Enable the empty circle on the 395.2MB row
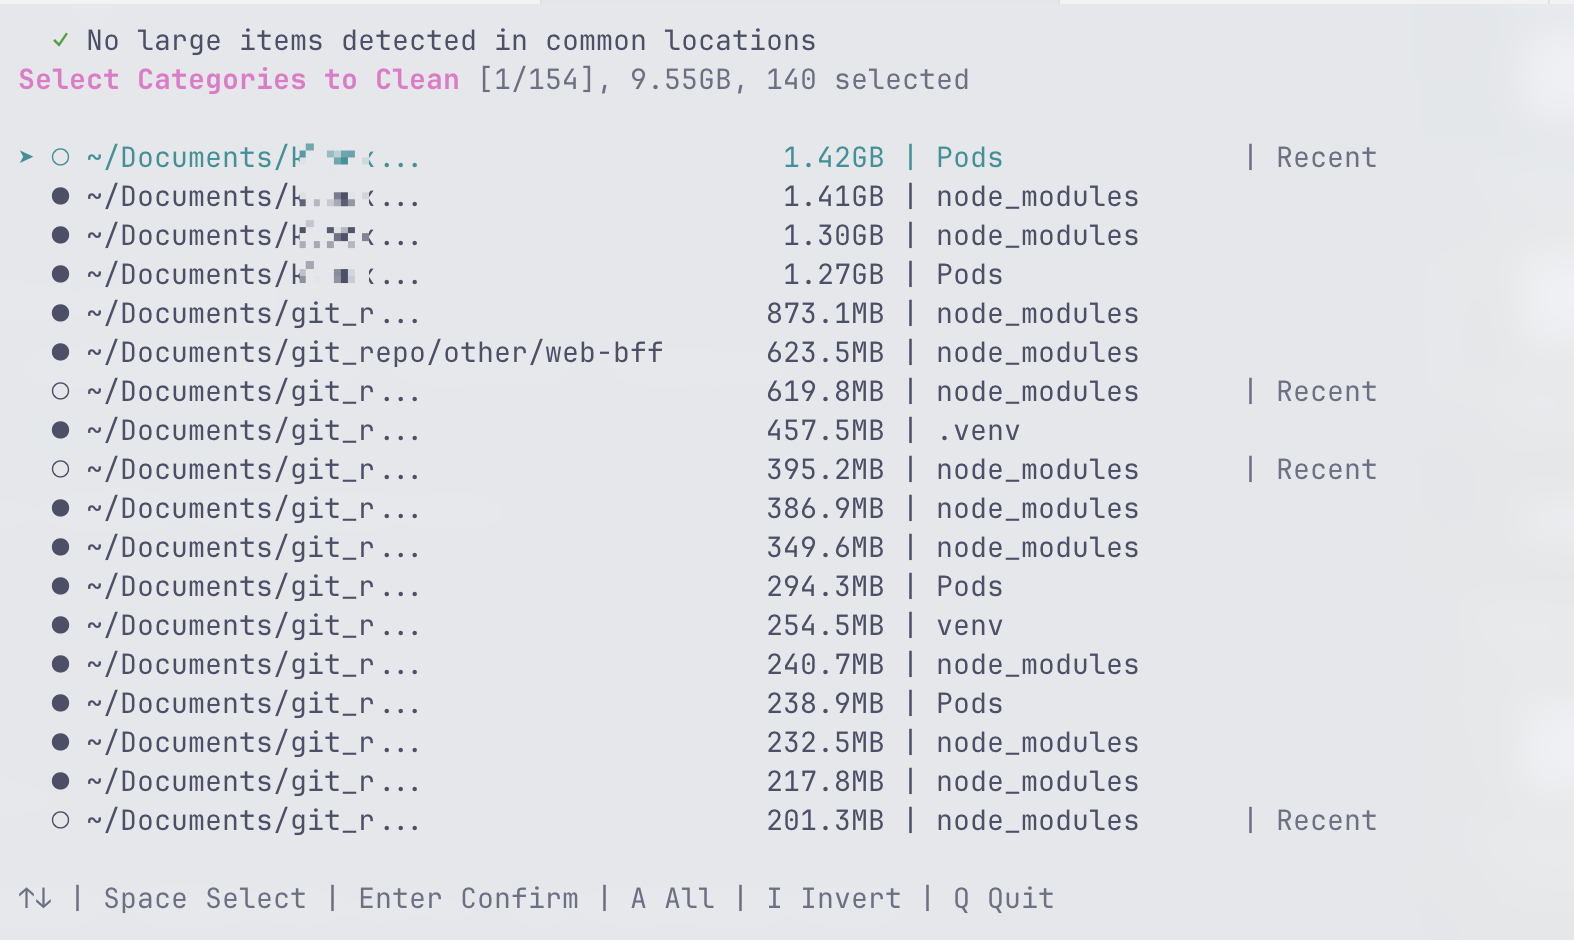This screenshot has height=940, width=1574. [x=61, y=469]
